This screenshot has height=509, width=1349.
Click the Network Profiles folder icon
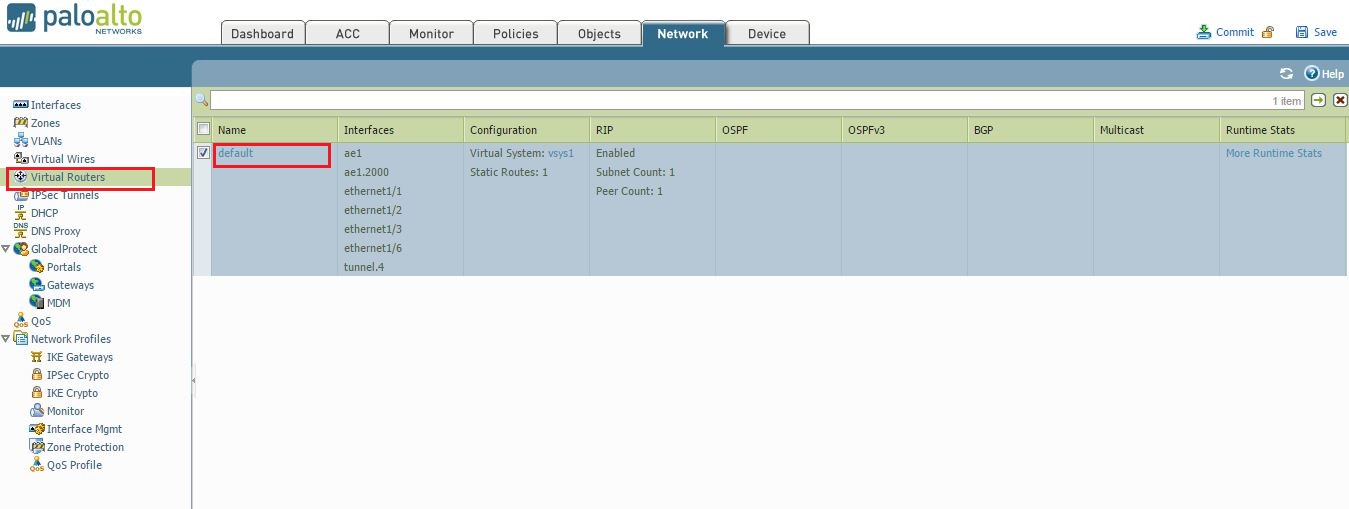tap(21, 339)
